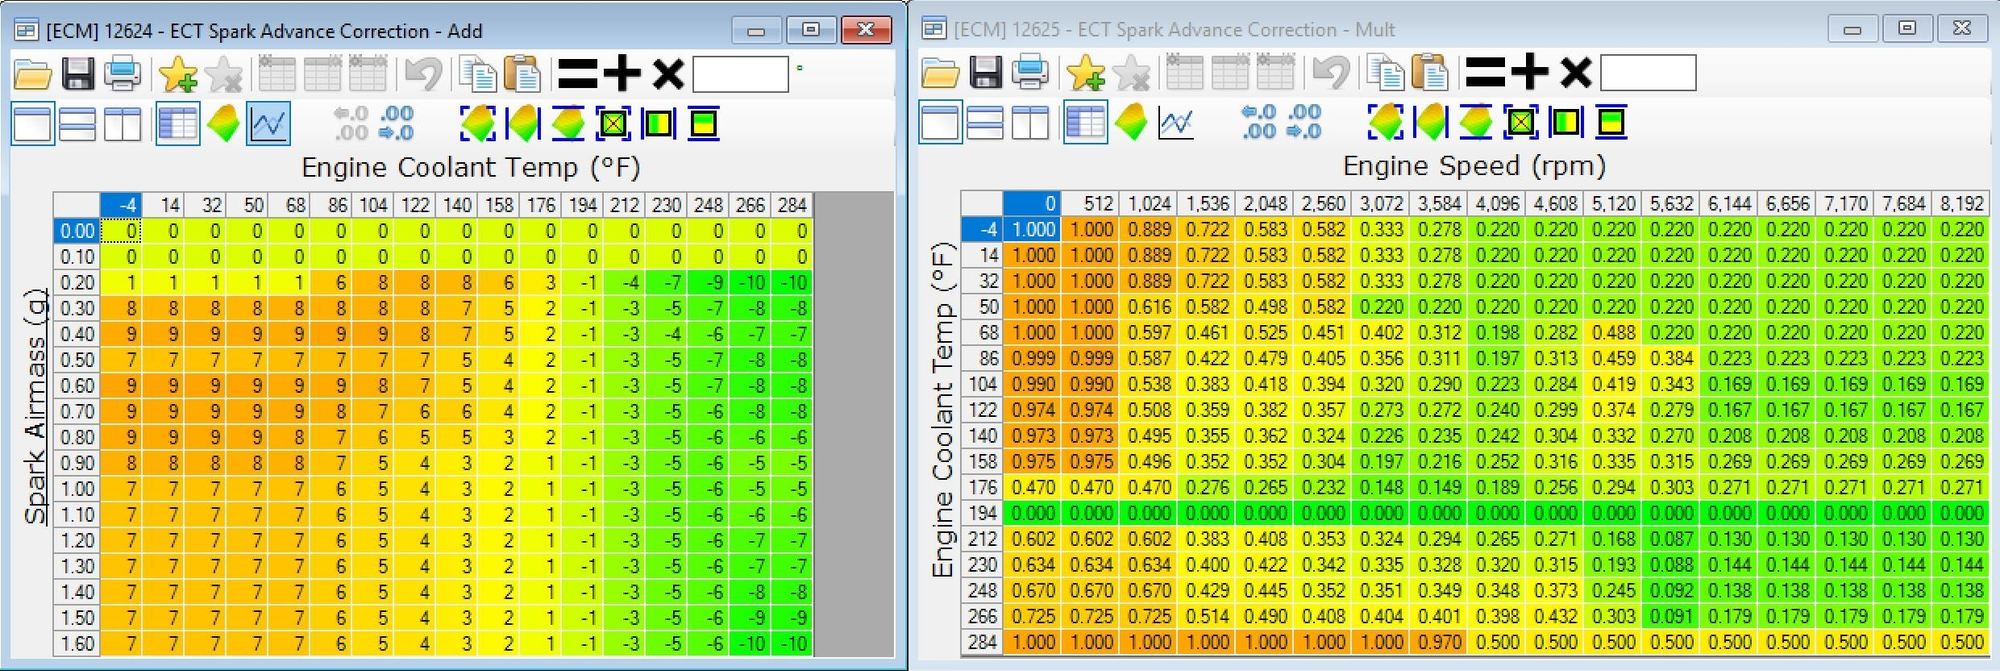This screenshot has width=2000, height=671.
Task: Open a file in the Add table window
Action: coord(32,74)
